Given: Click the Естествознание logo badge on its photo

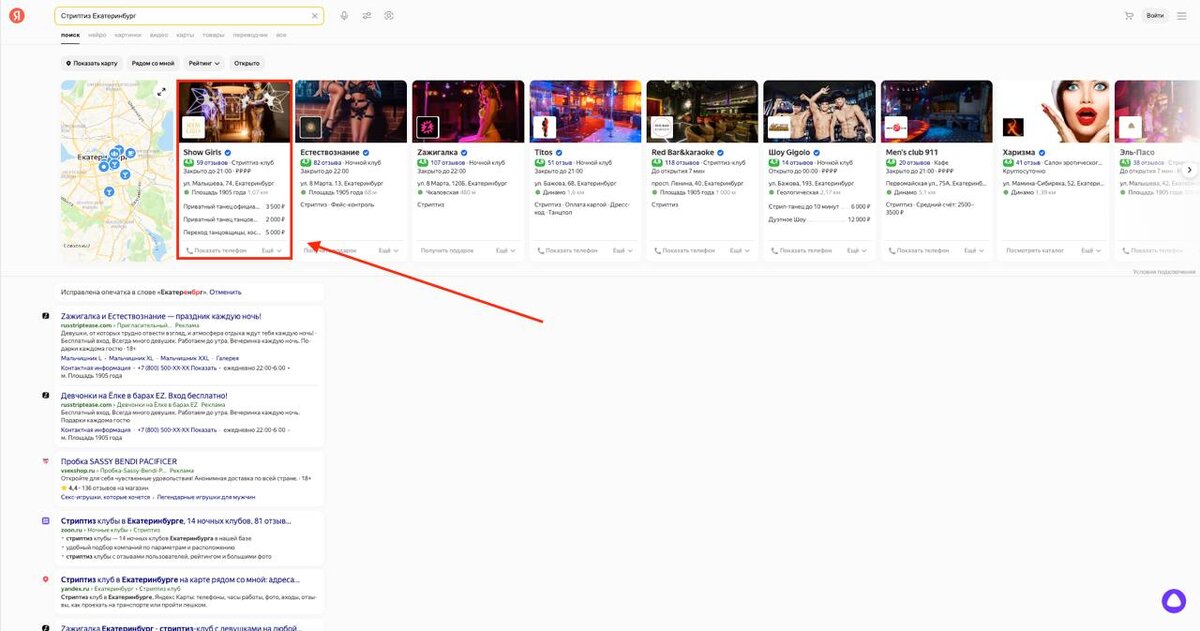Looking at the screenshot, I should [310, 128].
